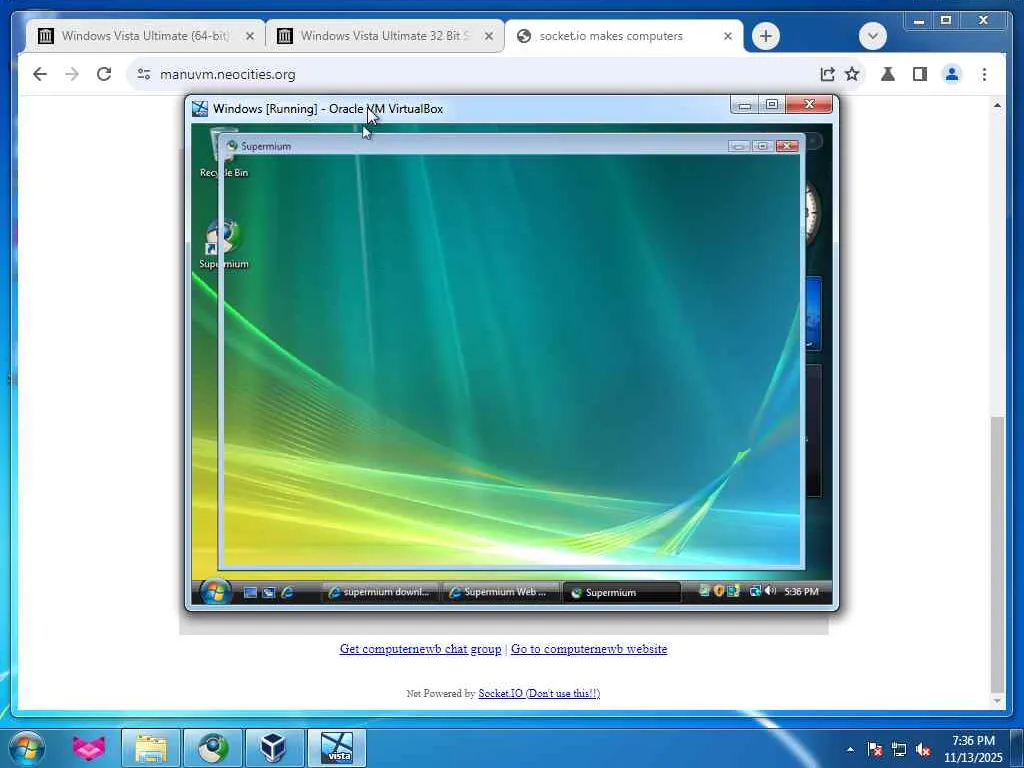Image resolution: width=1024 pixels, height=768 pixels.
Task: Click the scrollbar down arrow
Action: [x=997, y=701]
